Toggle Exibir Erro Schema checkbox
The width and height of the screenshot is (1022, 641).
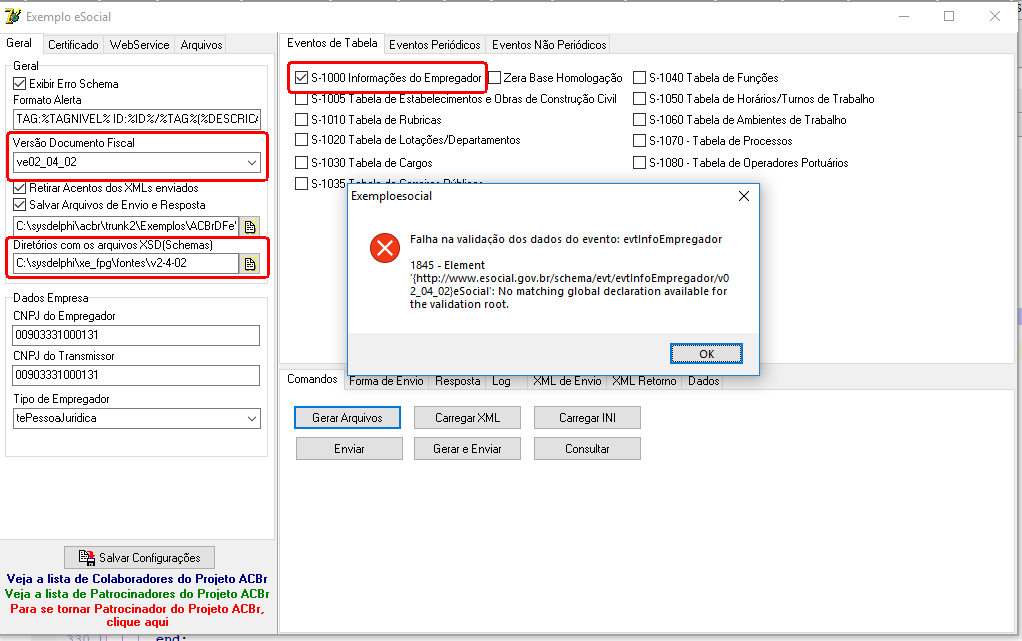click(x=20, y=83)
